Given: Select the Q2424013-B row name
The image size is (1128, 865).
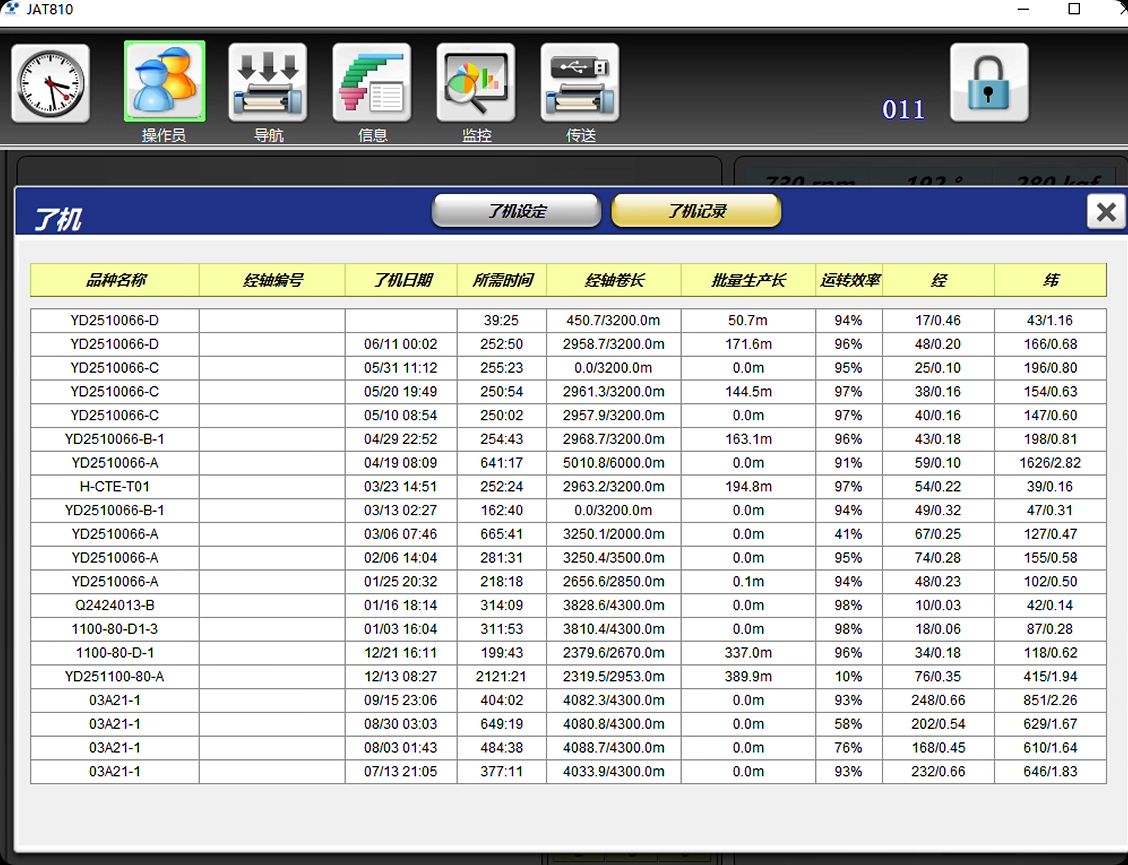Looking at the screenshot, I should (x=115, y=605).
